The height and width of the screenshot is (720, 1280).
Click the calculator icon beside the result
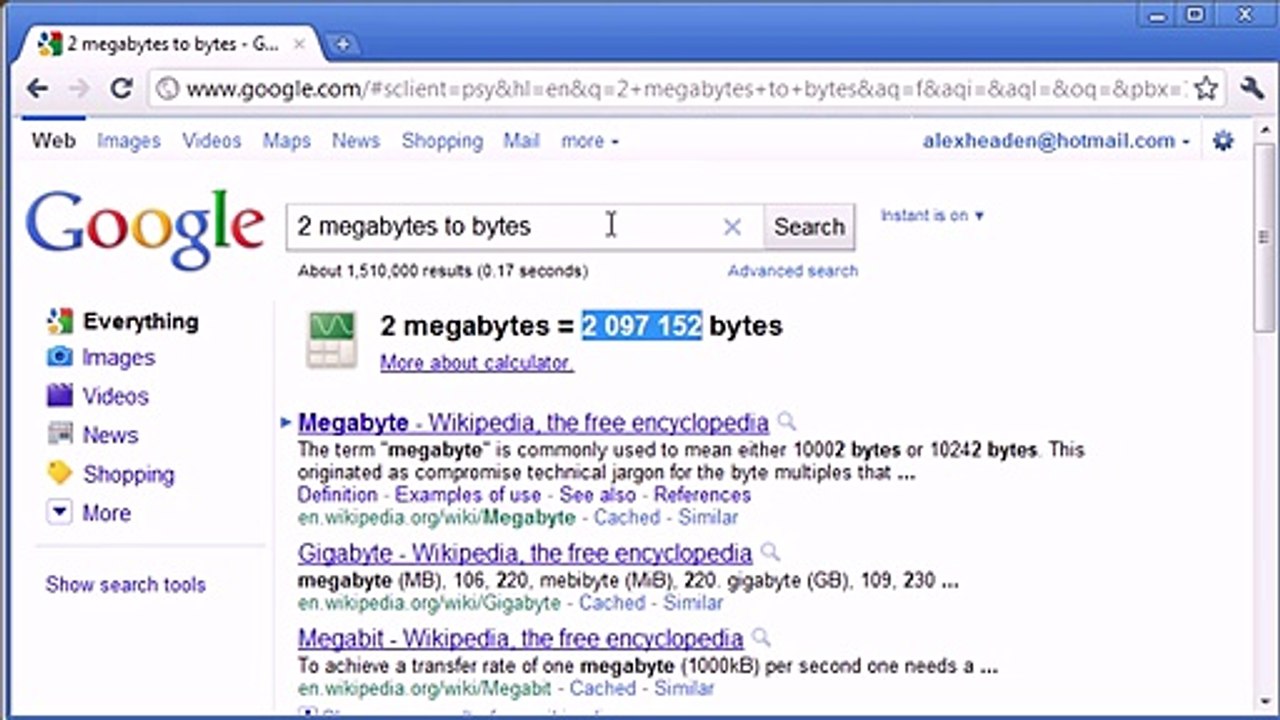click(331, 340)
